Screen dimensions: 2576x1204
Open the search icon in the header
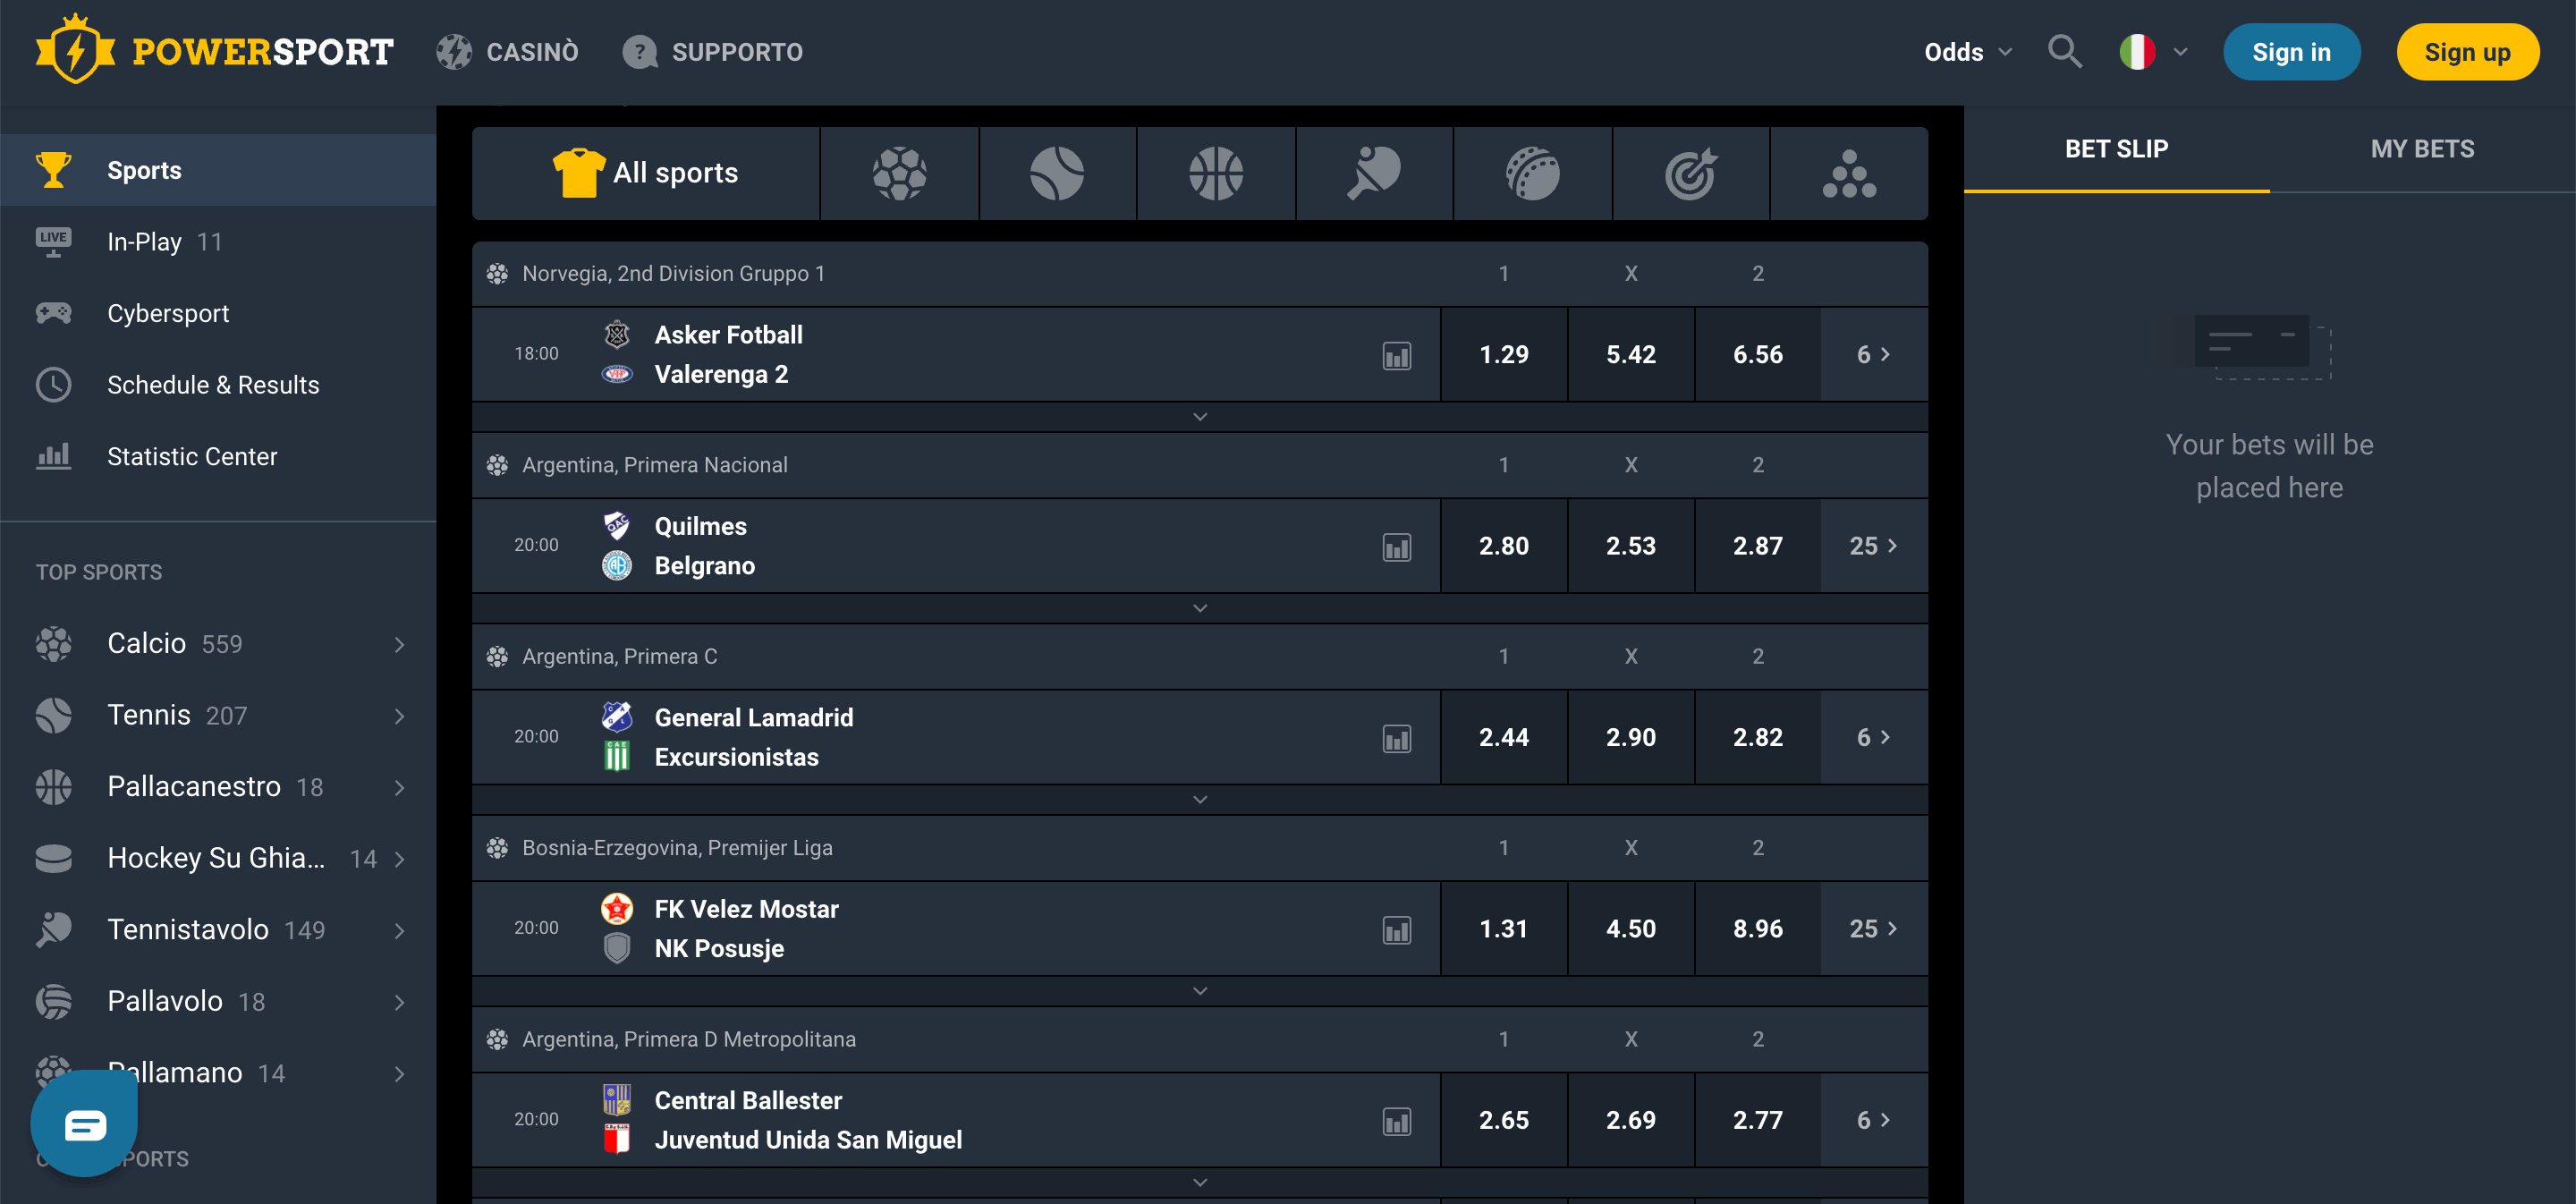2064,51
